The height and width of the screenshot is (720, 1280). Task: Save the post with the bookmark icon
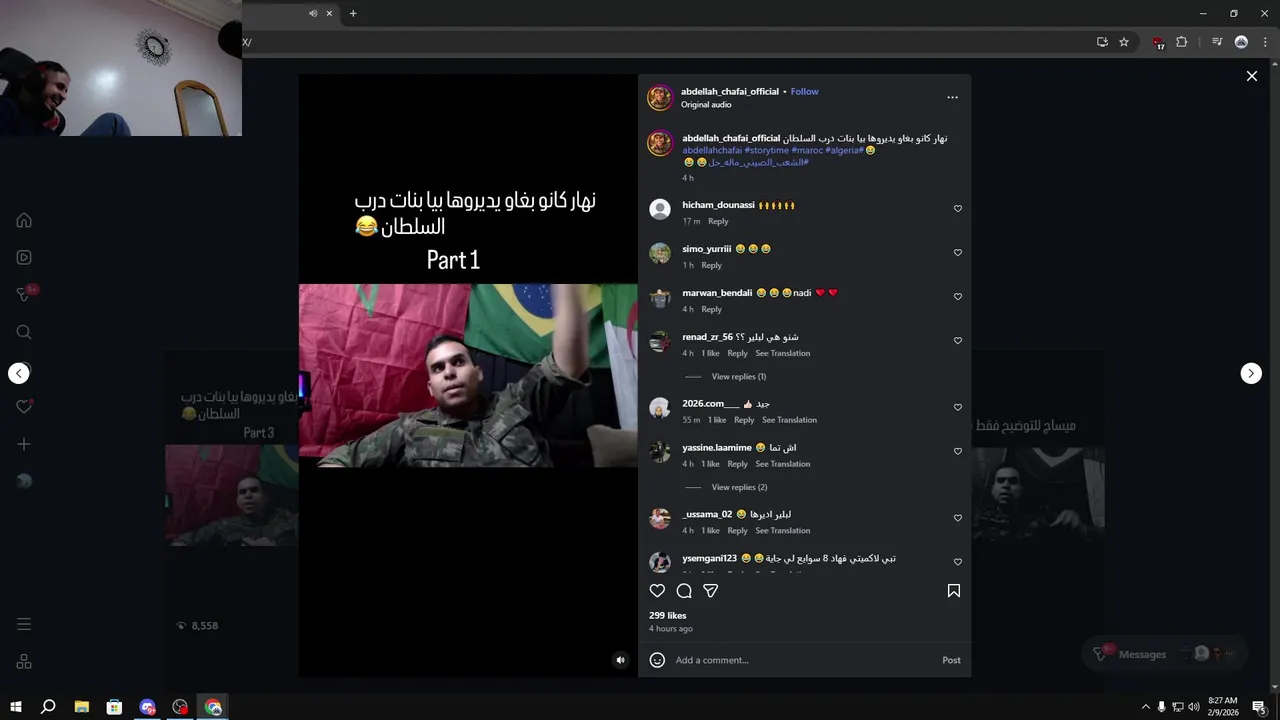954,591
